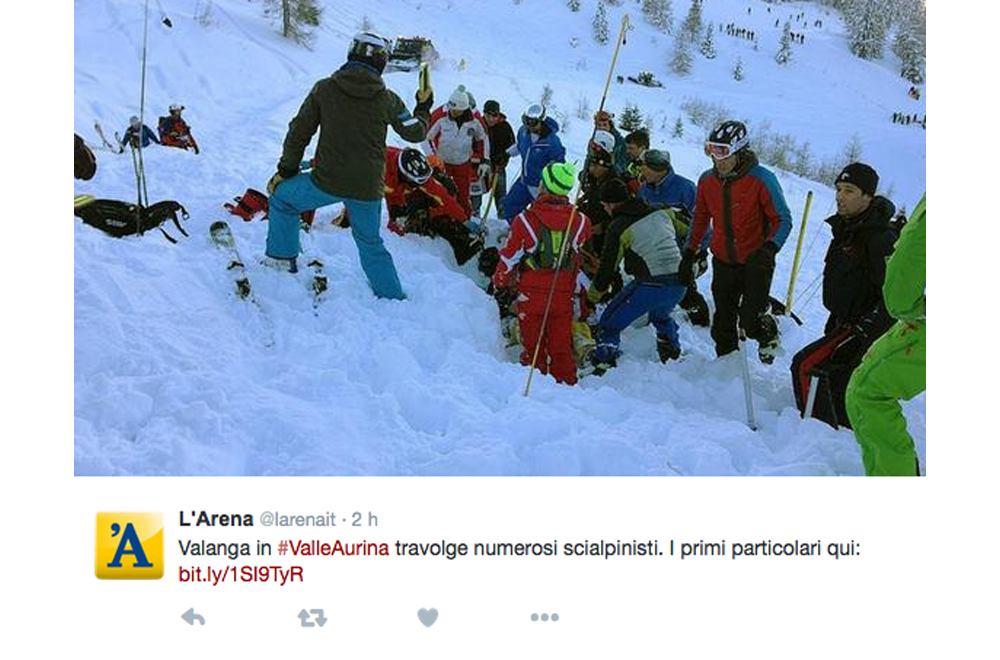The width and height of the screenshot is (1000, 660).
Task: Open the L'Arena profile name
Action: click(x=216, y=519)
